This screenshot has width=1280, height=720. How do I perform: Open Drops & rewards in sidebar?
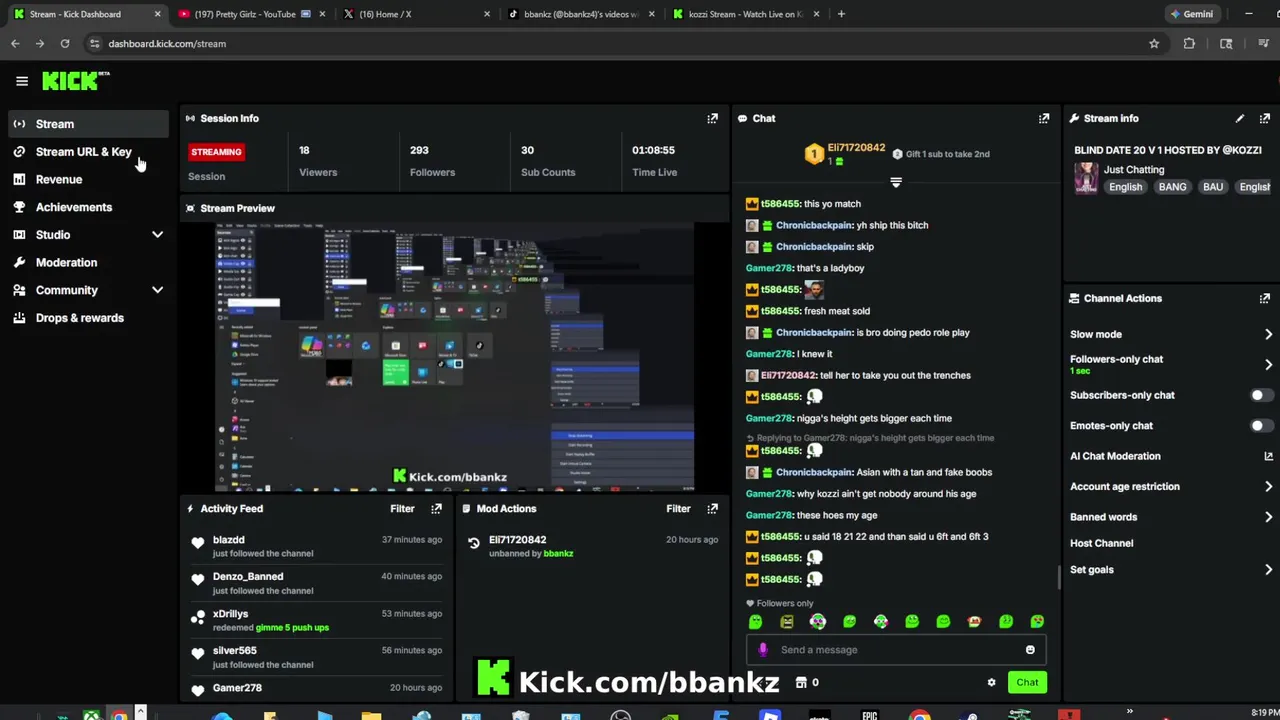pyautogui.click(x=89, y=318)
